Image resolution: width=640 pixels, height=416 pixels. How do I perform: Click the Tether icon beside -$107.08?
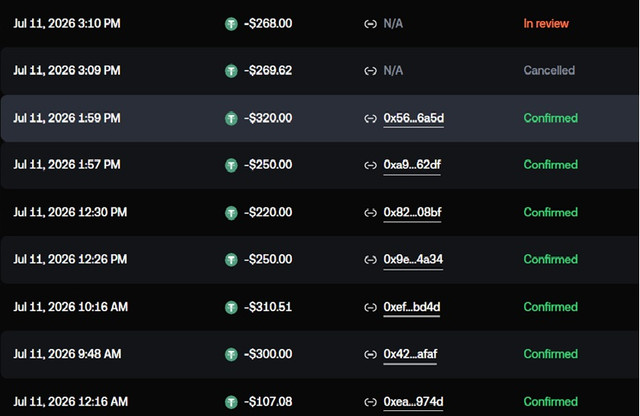[231, 402]
